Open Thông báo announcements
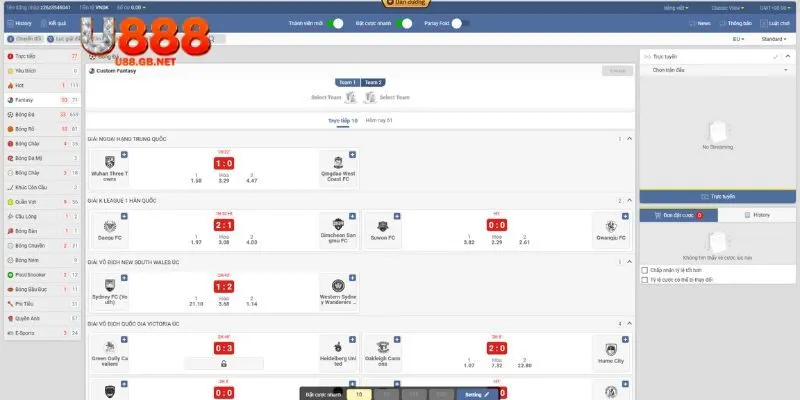 tap(736, 23)
